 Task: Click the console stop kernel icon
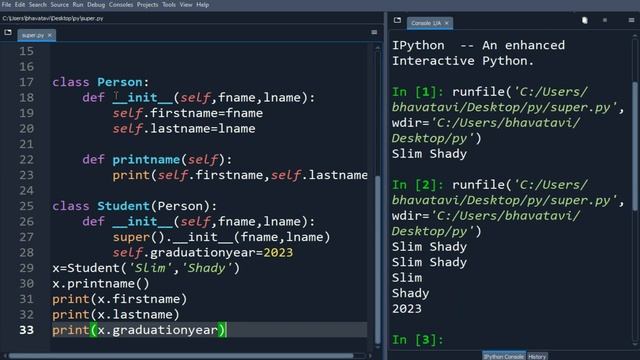tap(605, 20)
